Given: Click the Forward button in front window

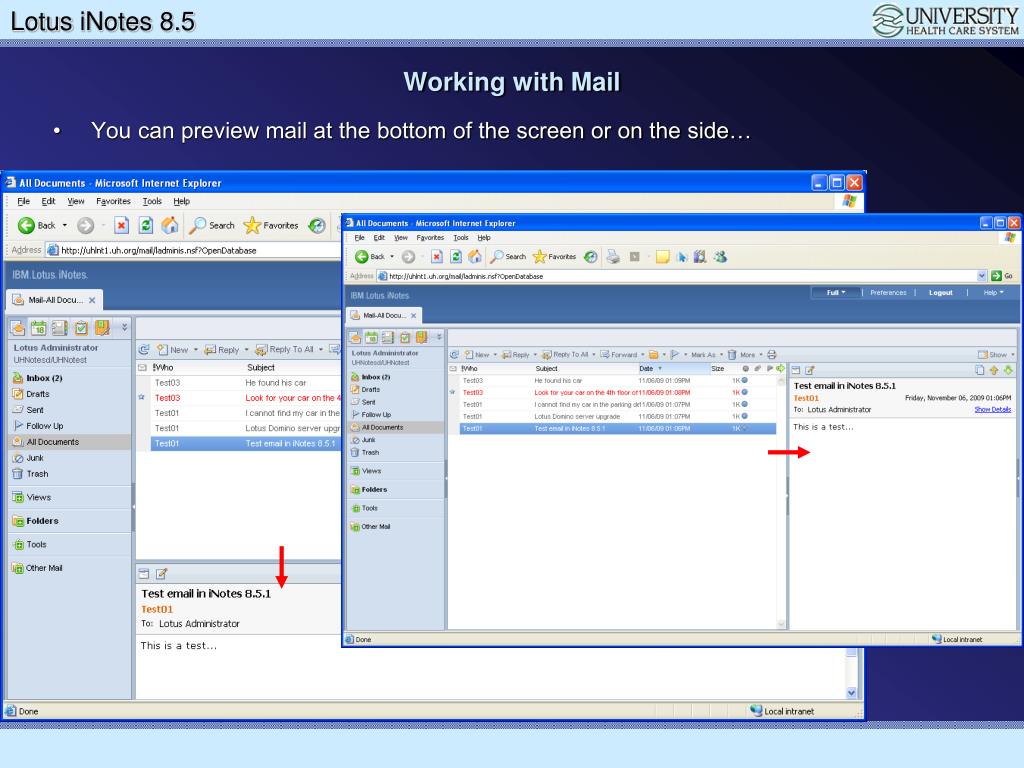Looking at the screenshot, I should [x=618, y=355].
